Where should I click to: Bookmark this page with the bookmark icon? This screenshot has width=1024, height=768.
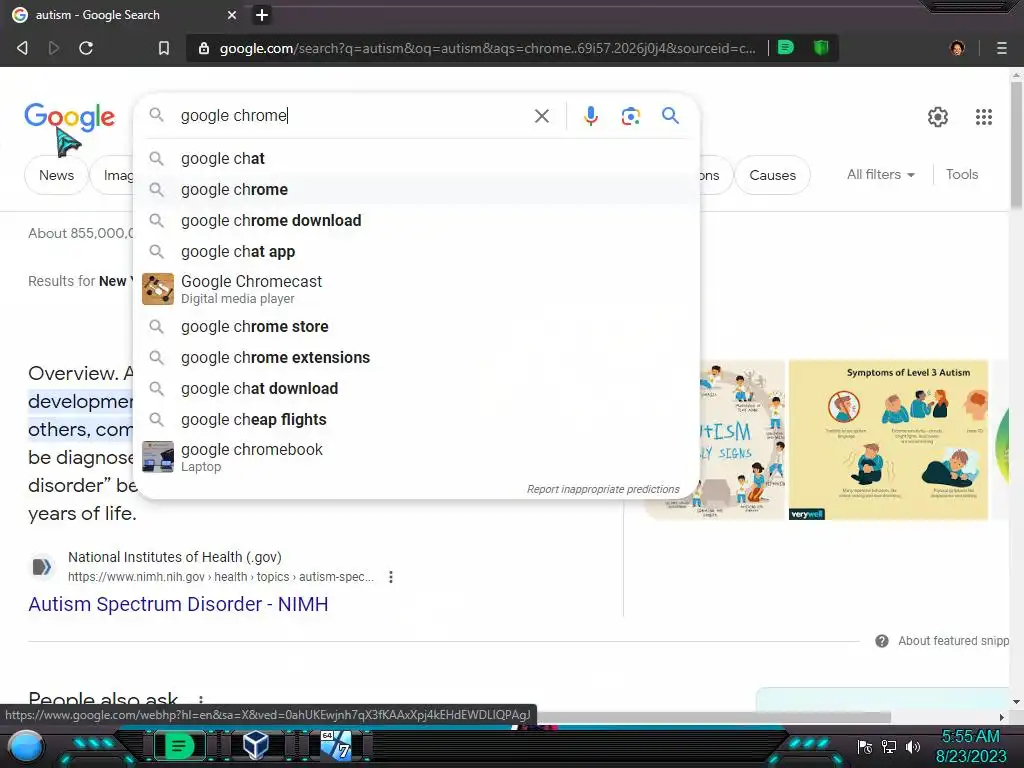pos(163,48)
